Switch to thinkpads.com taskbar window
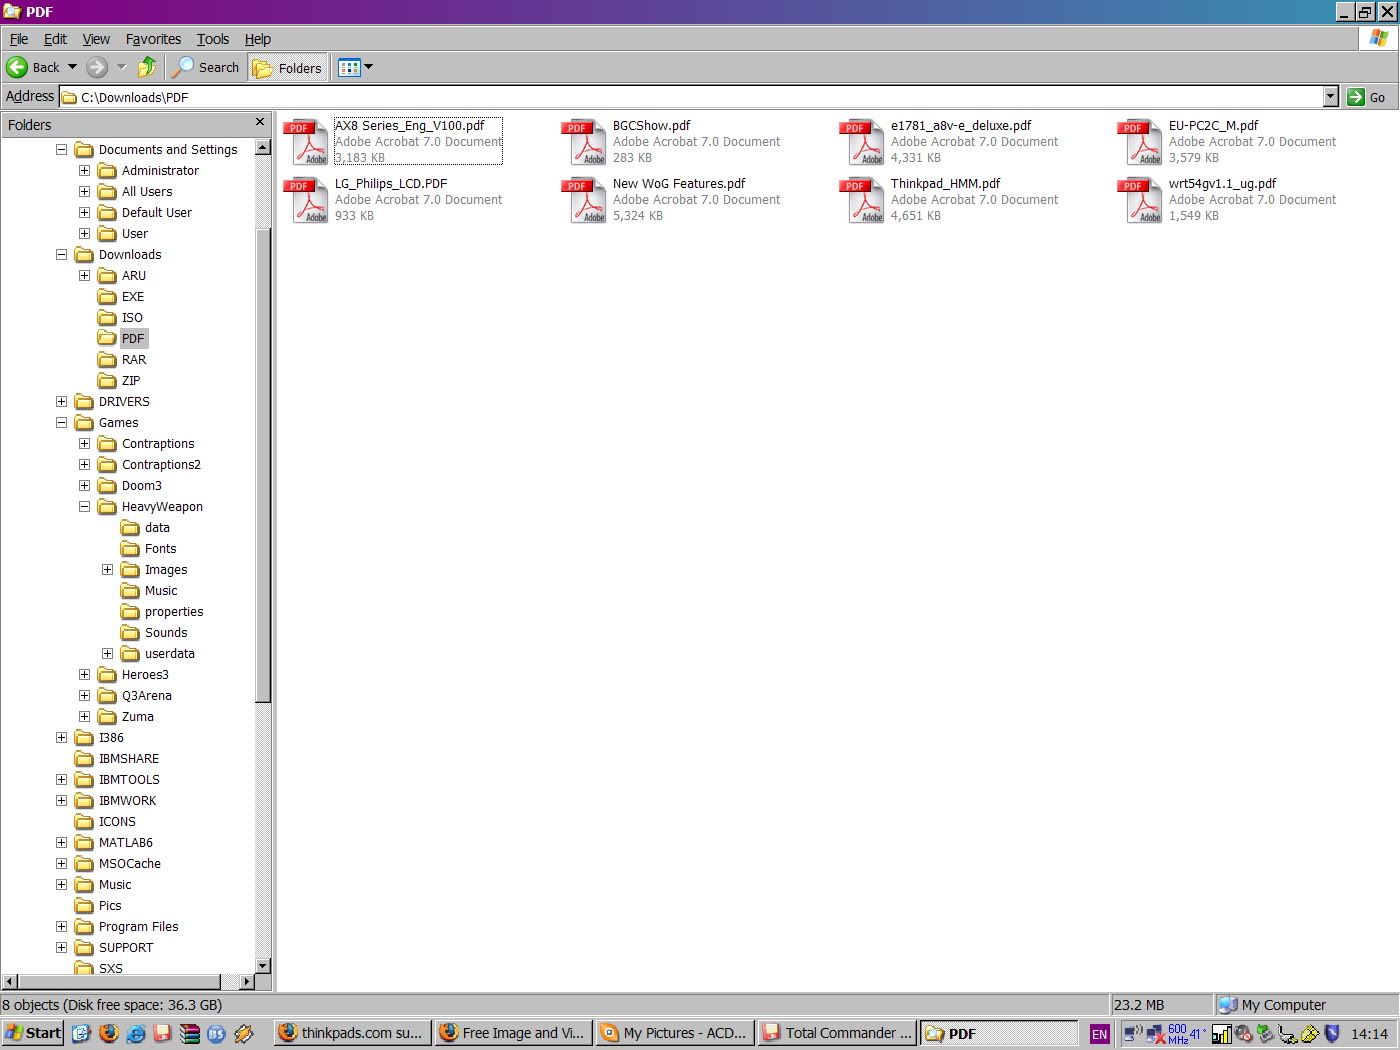This screenshot has width=1400, height=1050. (x=352, y=1033)
